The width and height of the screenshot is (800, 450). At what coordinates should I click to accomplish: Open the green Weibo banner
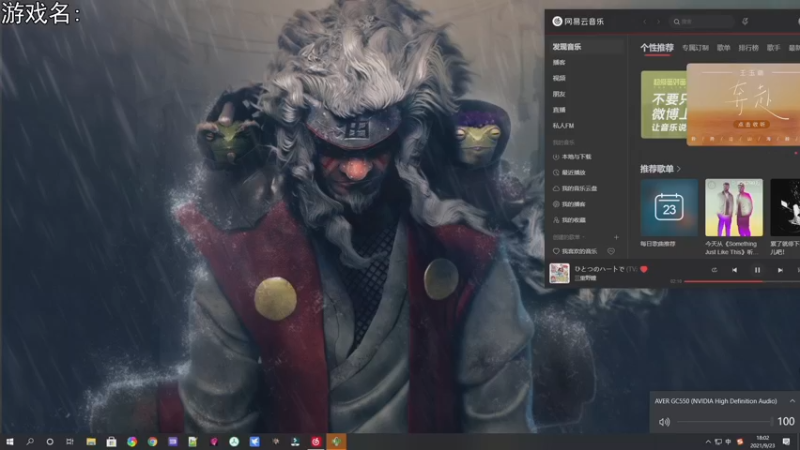coord(664,105)
